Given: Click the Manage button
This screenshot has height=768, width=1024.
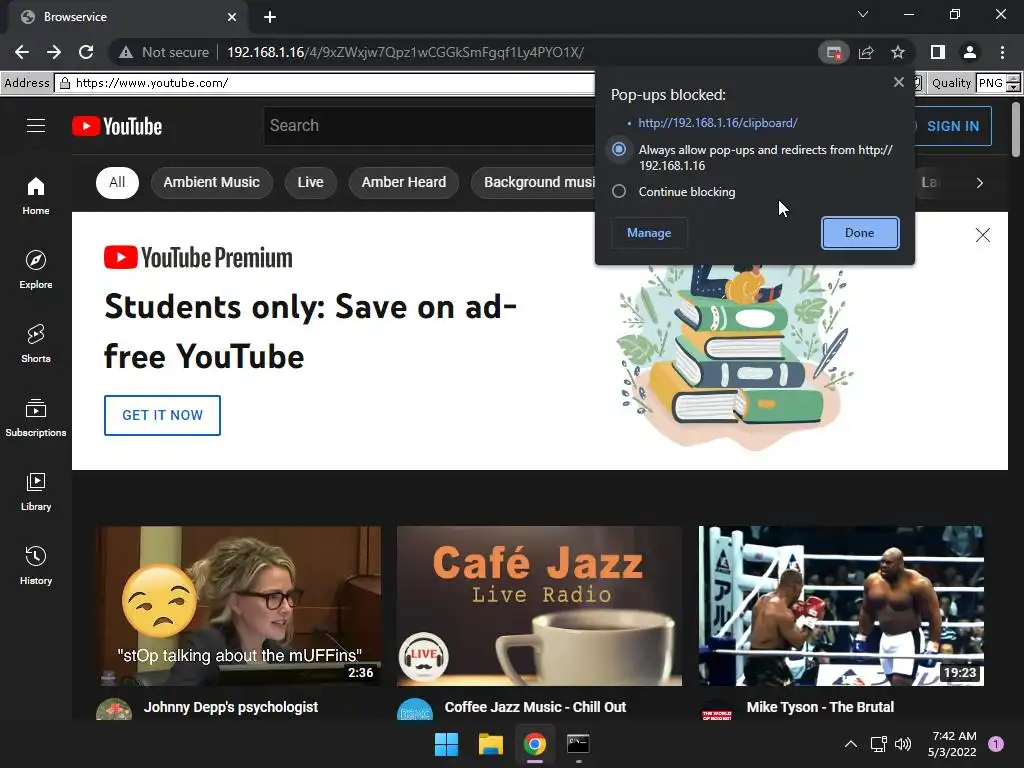Looking at the screenshot, I should pyautogui.click(x=648, y=233).
